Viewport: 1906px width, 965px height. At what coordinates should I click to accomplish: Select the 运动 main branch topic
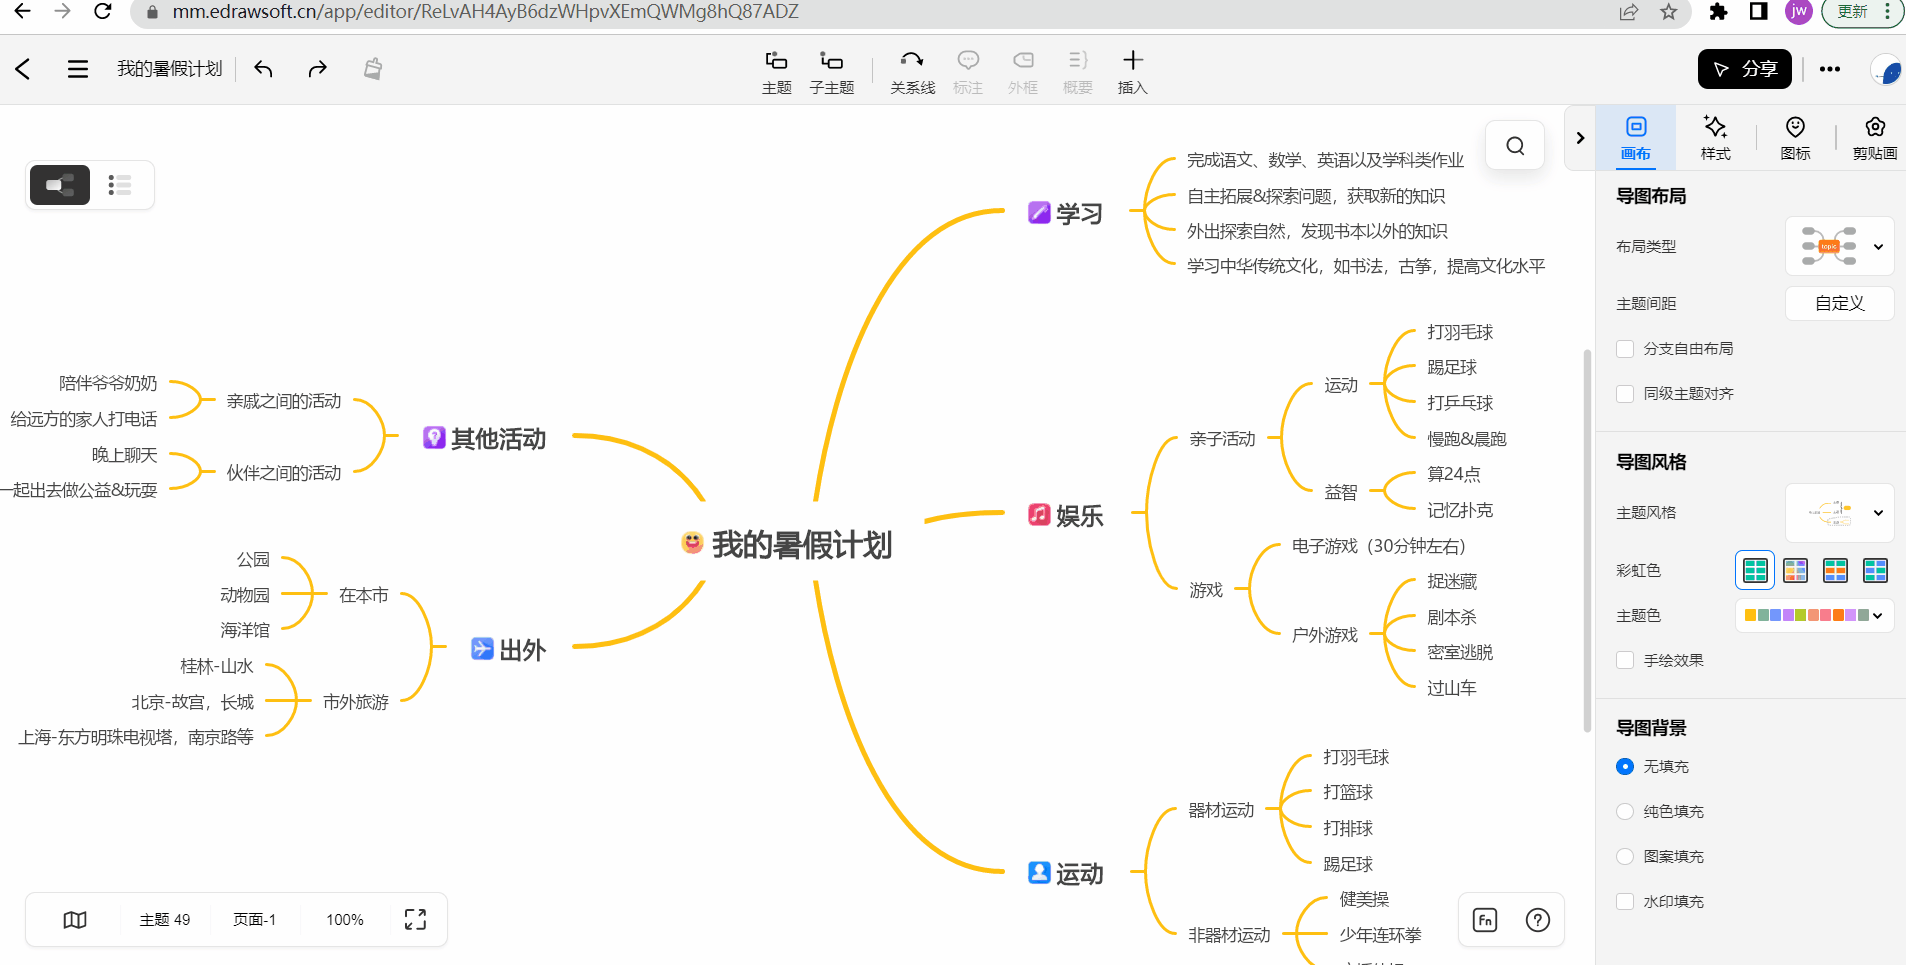point(1066,874)
